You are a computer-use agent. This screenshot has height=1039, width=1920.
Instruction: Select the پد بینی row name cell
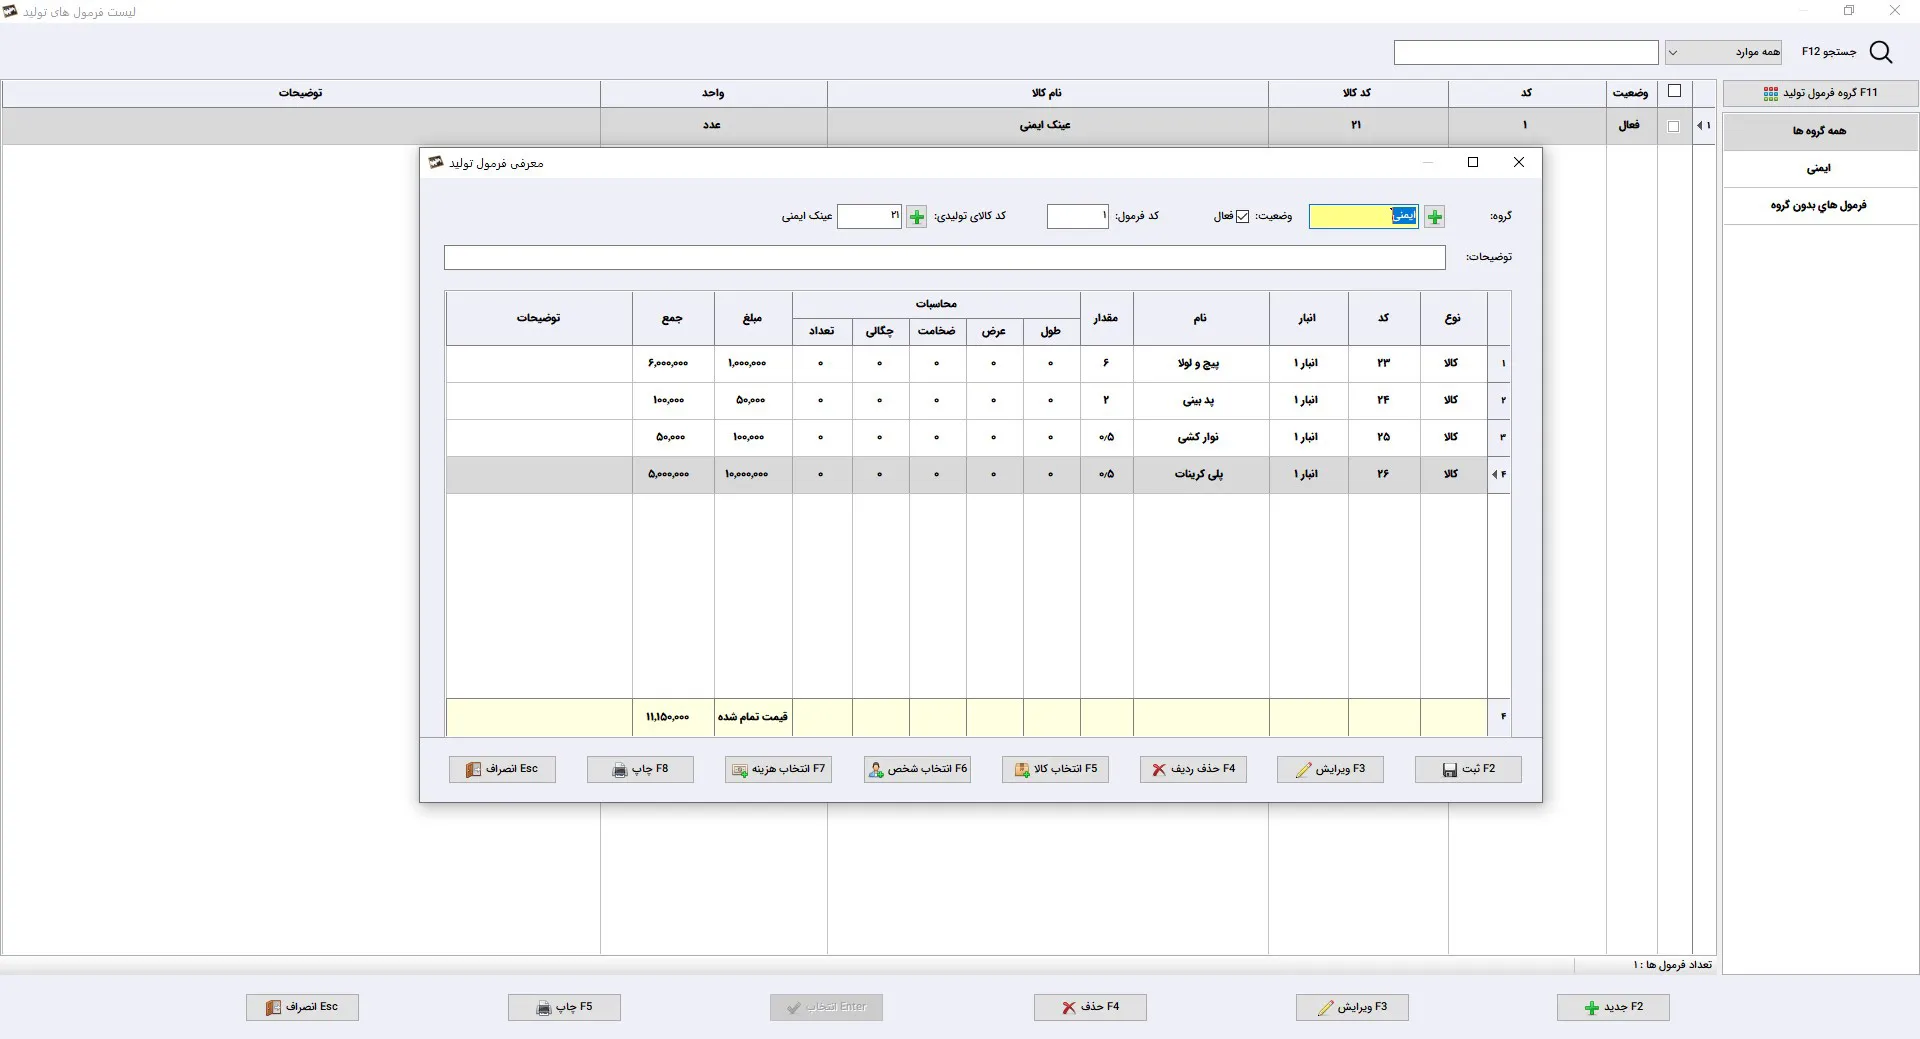(1200, 400)
